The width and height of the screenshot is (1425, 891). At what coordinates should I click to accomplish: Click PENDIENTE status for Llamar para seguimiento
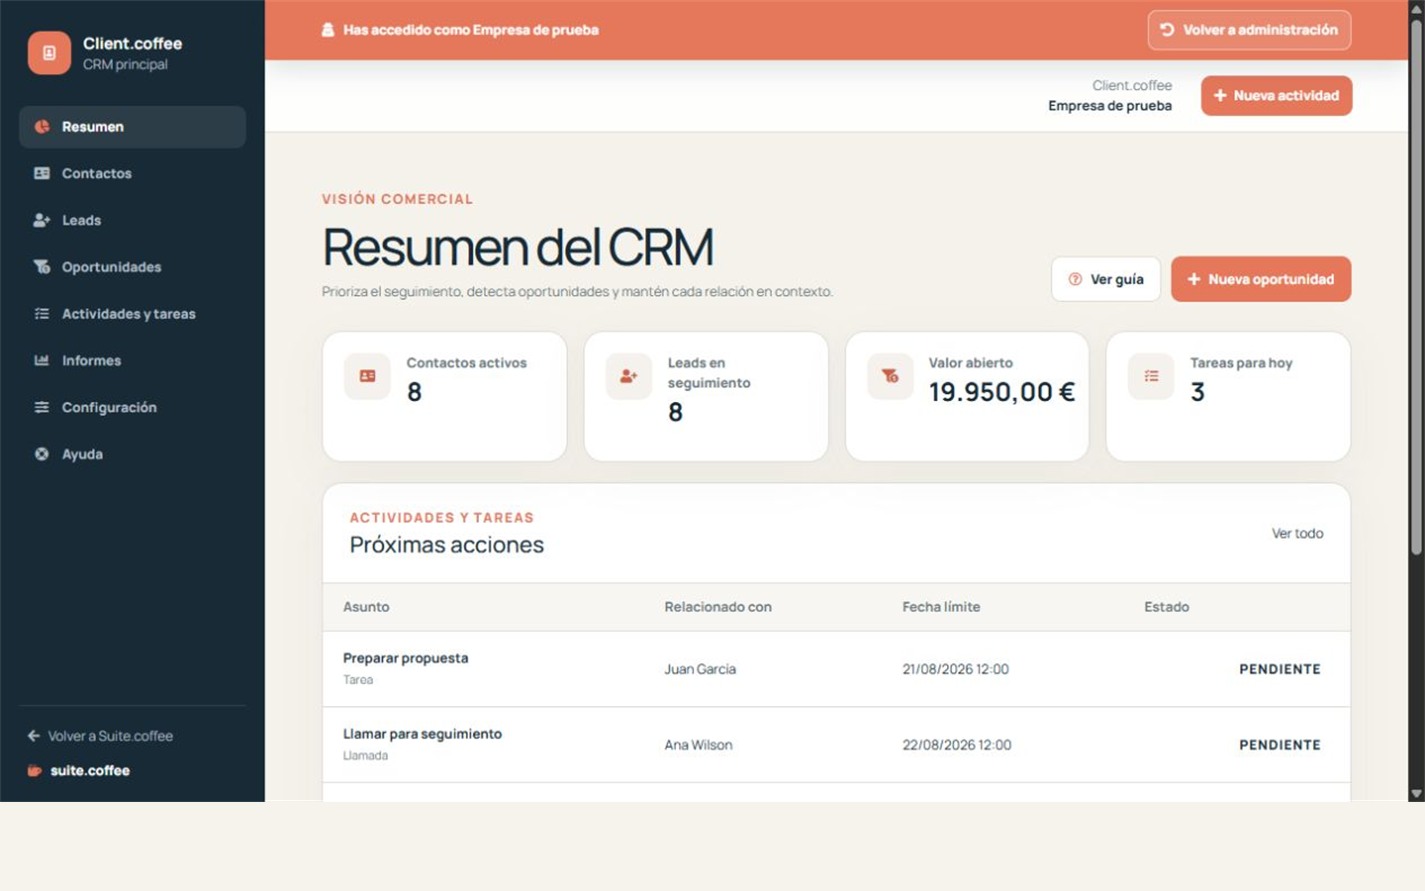click(1280, 745)
